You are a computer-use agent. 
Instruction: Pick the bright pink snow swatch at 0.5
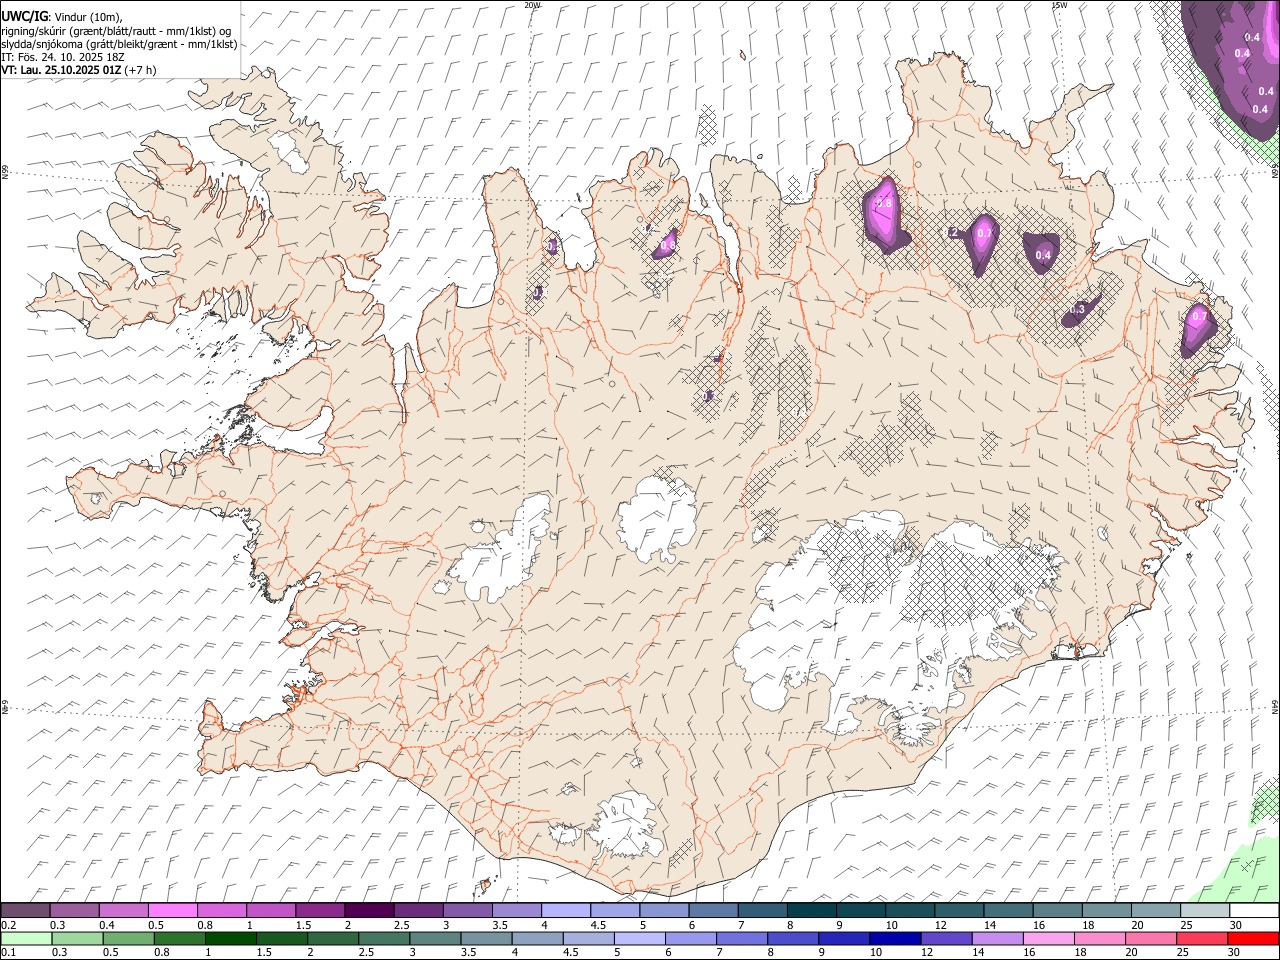pyautogui.click(x=172, y=911)
